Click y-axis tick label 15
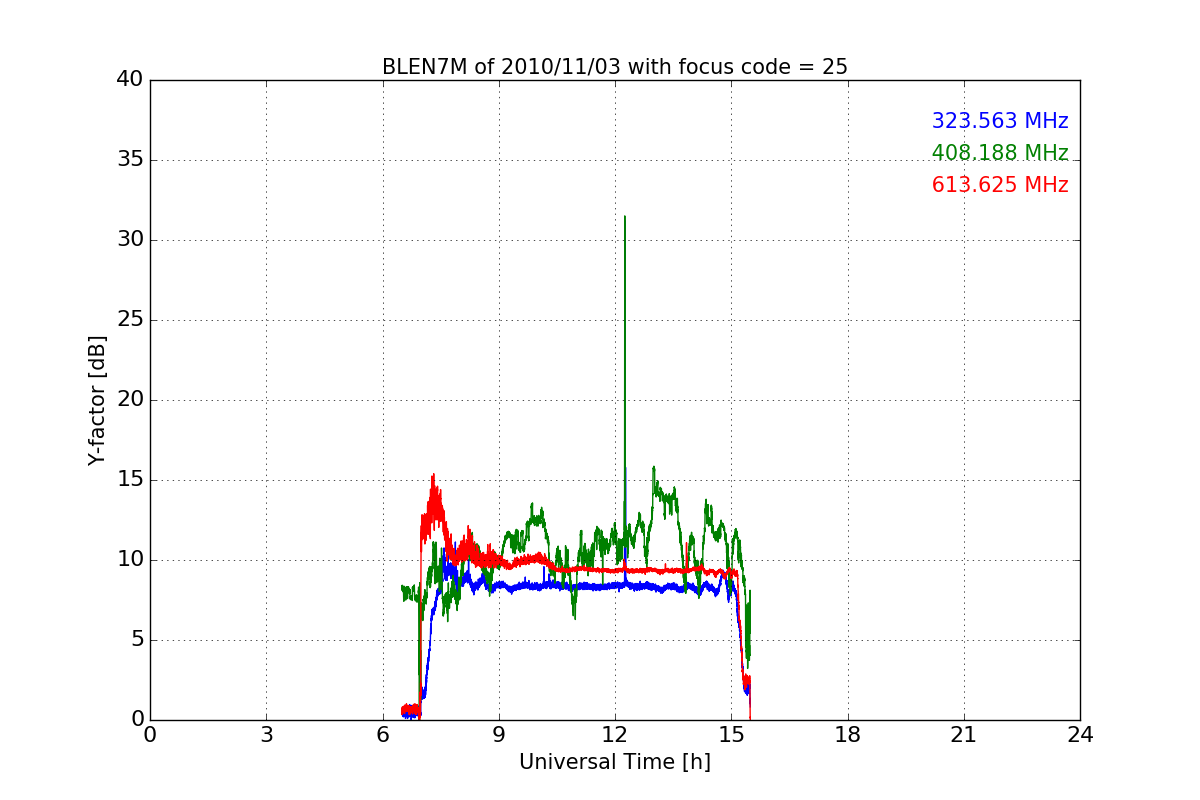This screenshot has height=800, width=1200. tap(131, 480)
